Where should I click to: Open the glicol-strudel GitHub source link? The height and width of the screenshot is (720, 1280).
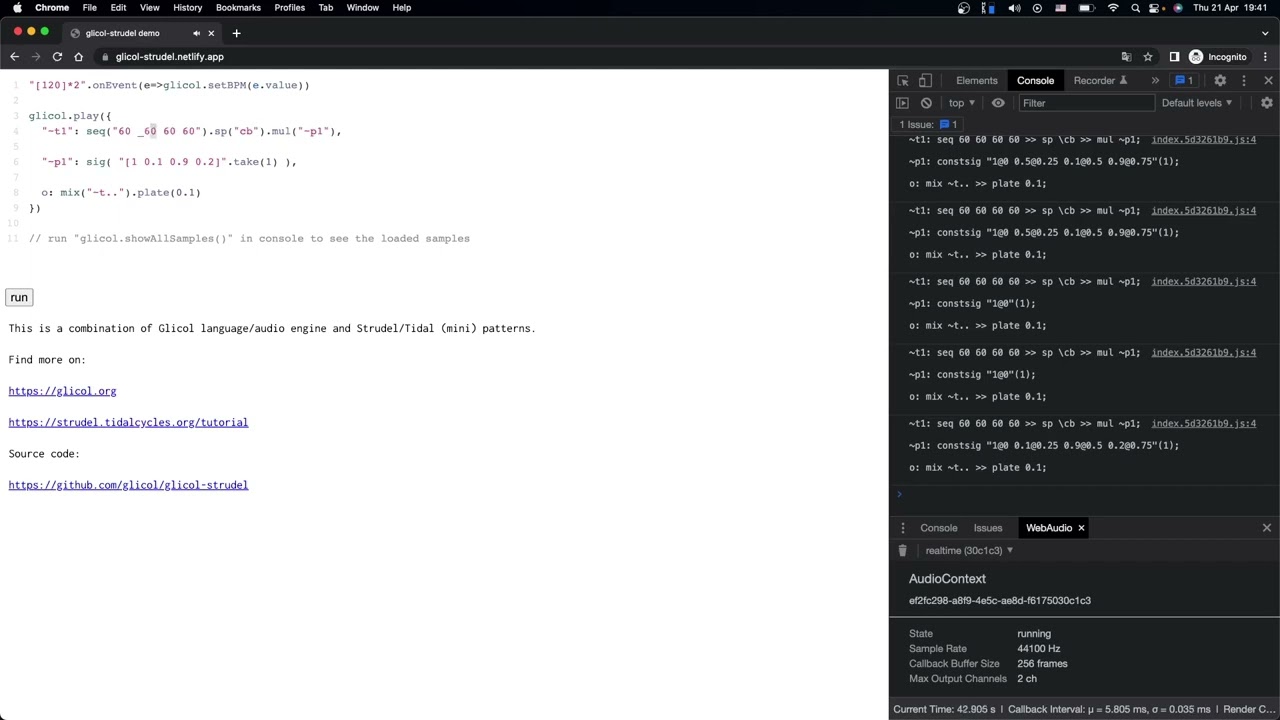[x=128, y=485]
